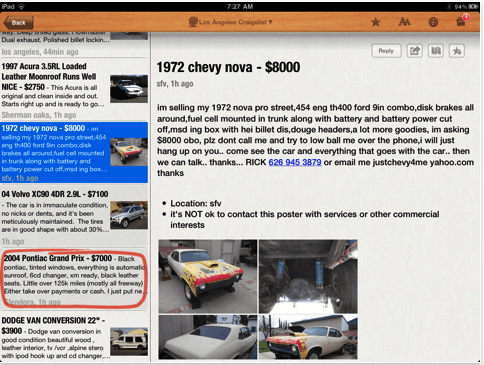Select the listing title 1972 chevy nova - $8000

coord(228,67)
